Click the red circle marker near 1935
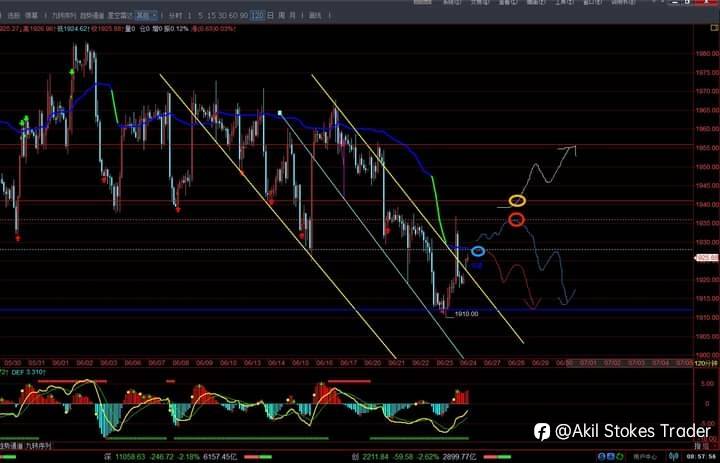720x463 pixels. point(517,220)
